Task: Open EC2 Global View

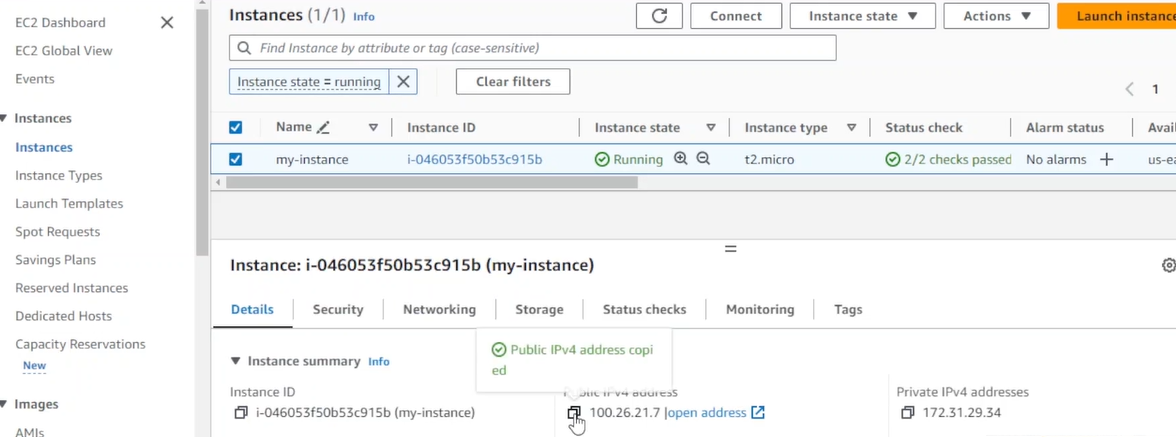Action: coord(64,51)
